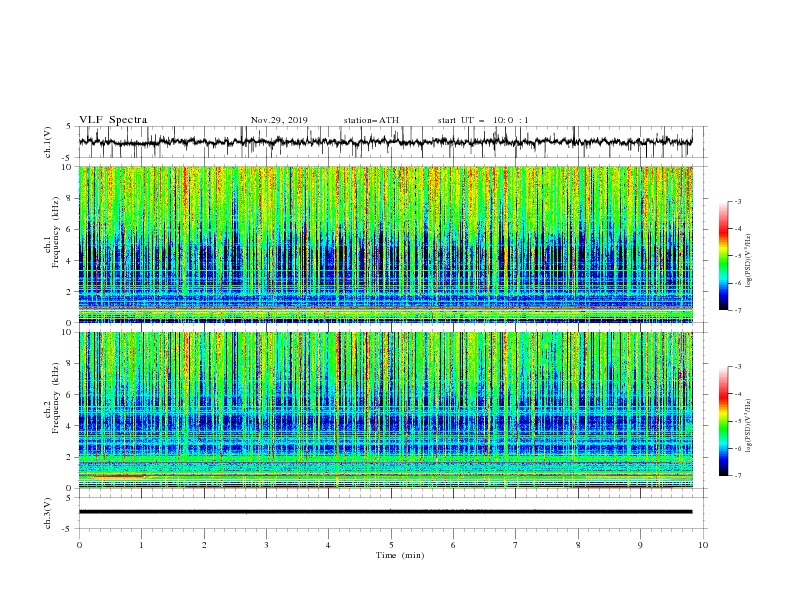Select the "ch.1 Frequency (kHz)" axis label

(x=52, y=232)
